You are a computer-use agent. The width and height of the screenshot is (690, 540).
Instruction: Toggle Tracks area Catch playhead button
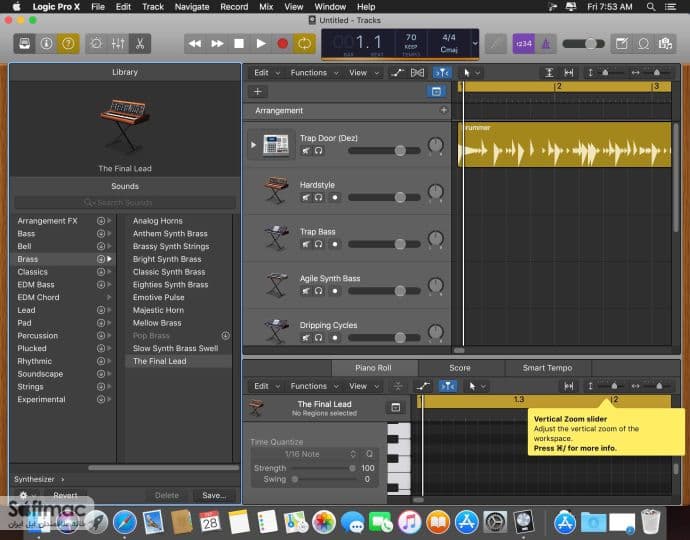442,73
